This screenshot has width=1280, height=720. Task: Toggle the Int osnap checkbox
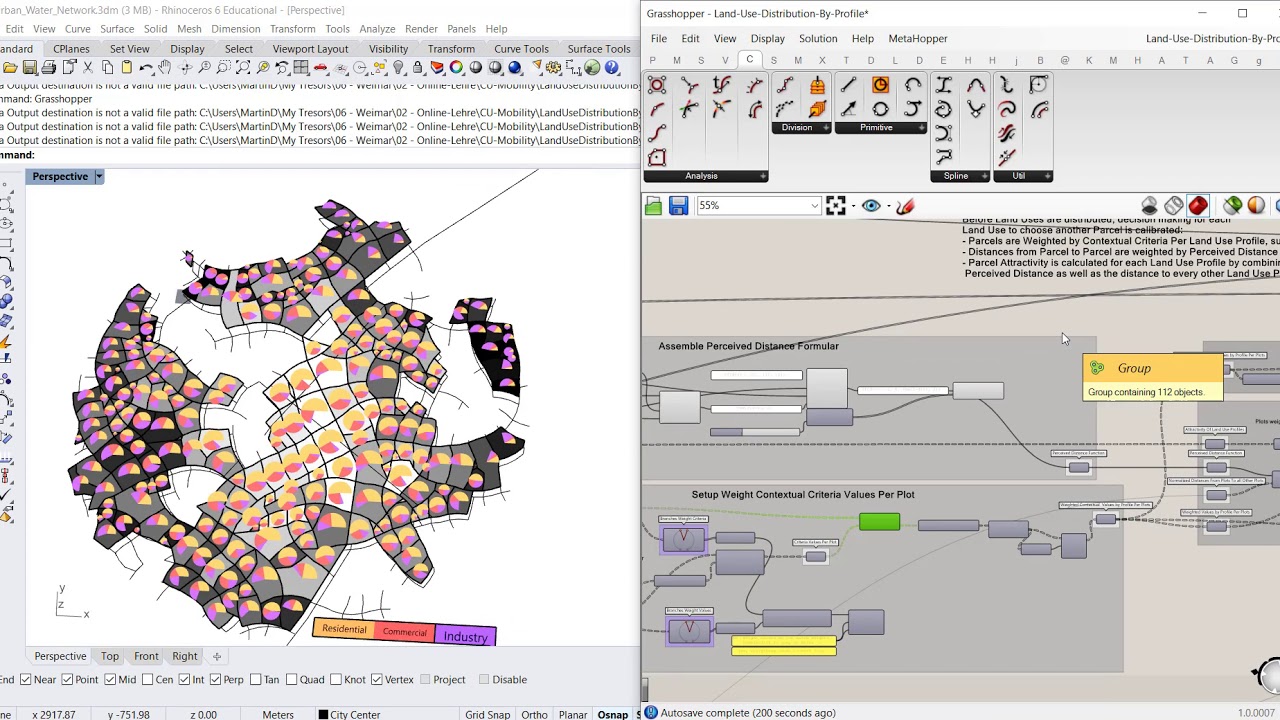point(183,680)
